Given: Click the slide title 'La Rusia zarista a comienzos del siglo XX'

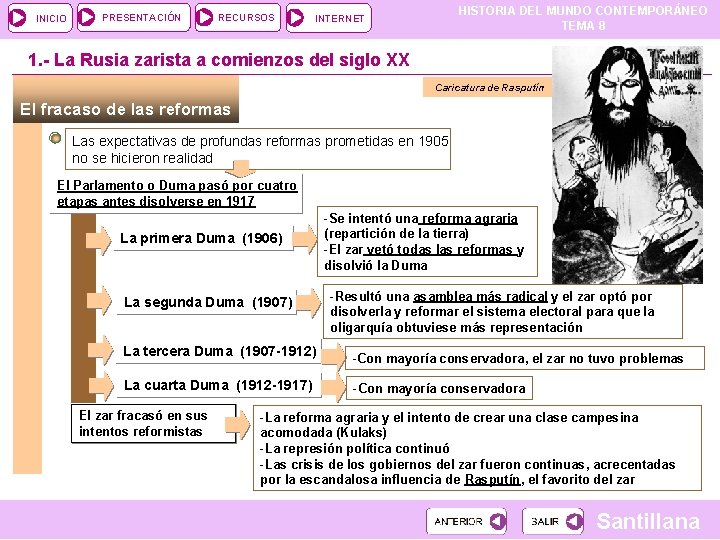Looking at the screenshot, I should [219, 60].
